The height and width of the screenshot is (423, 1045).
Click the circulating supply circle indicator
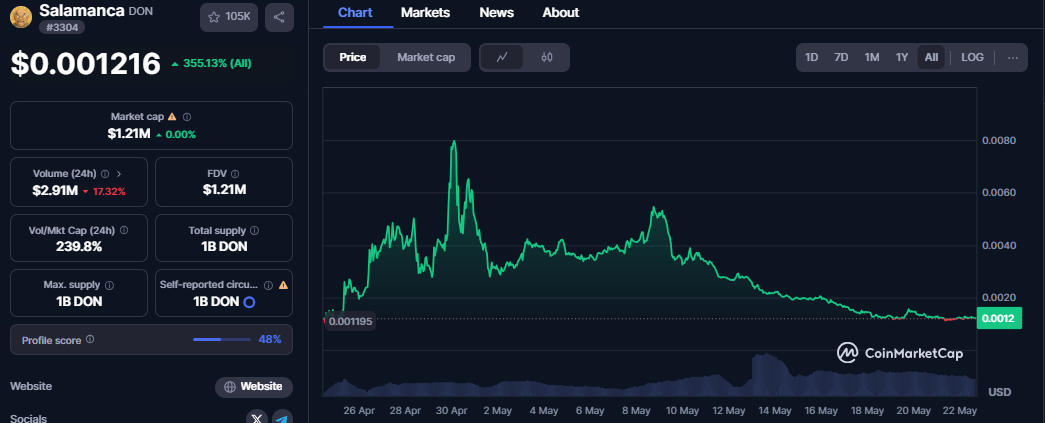pos(249,302)
